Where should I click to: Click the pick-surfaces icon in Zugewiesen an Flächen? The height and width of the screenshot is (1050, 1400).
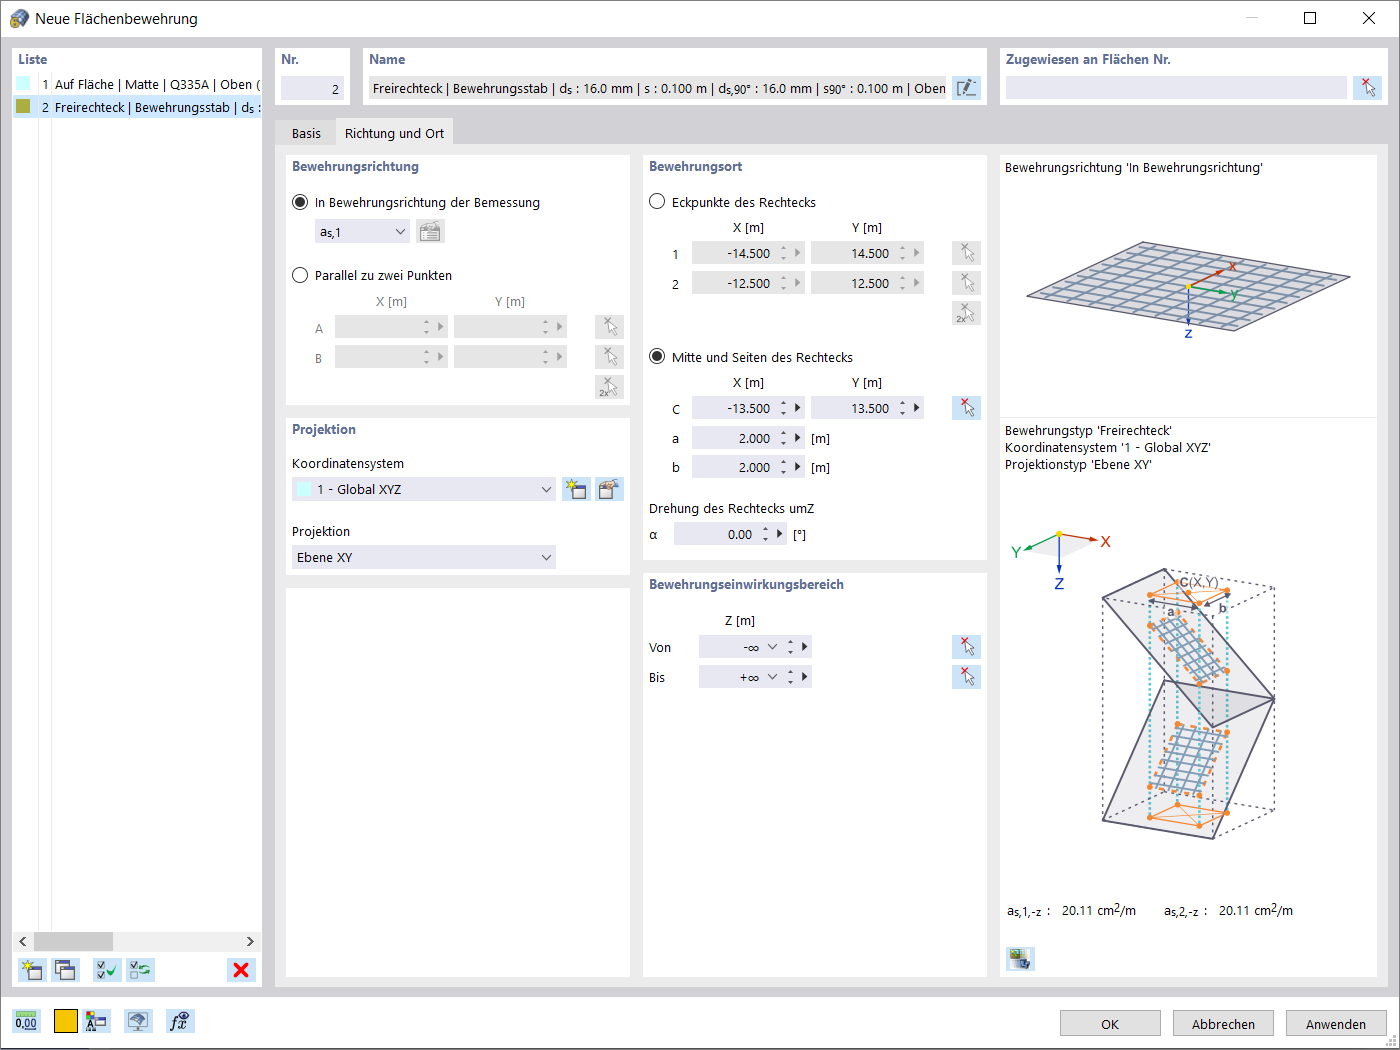[1367, 88]
